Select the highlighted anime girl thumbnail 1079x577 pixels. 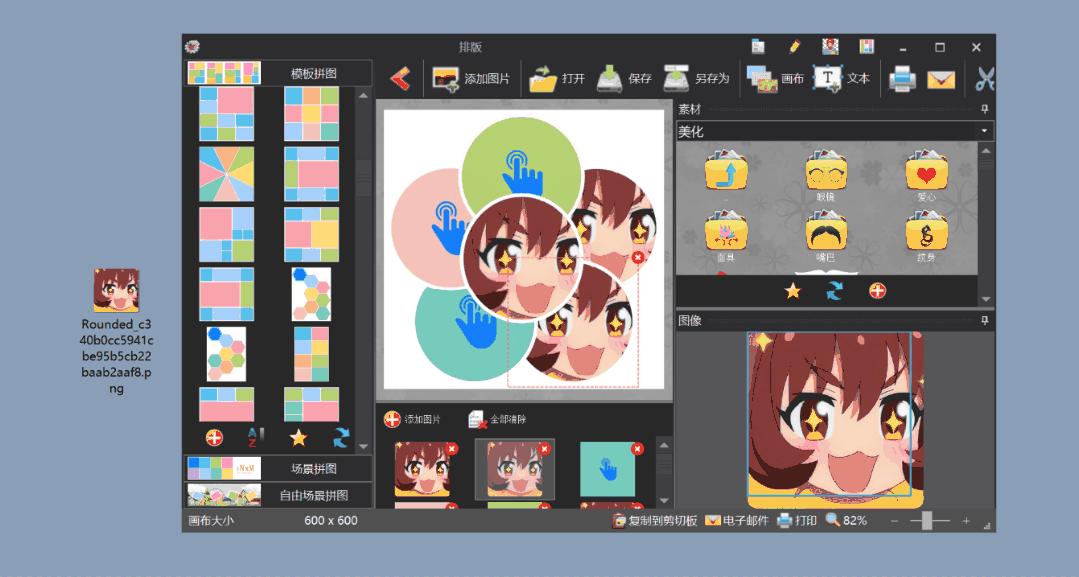[514, 469]
